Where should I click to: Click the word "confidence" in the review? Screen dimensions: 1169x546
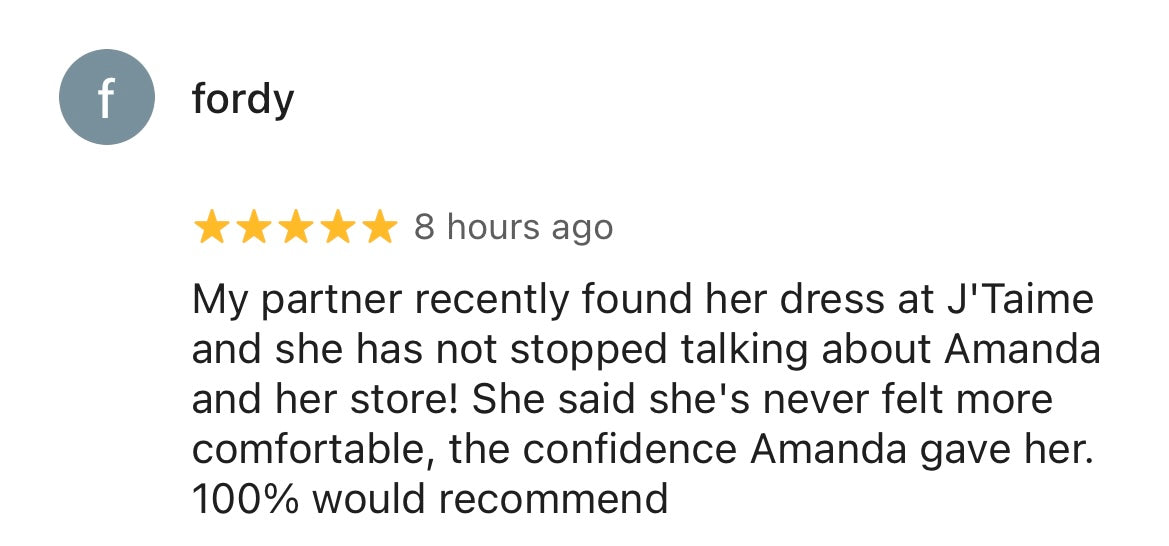point(629,450)
